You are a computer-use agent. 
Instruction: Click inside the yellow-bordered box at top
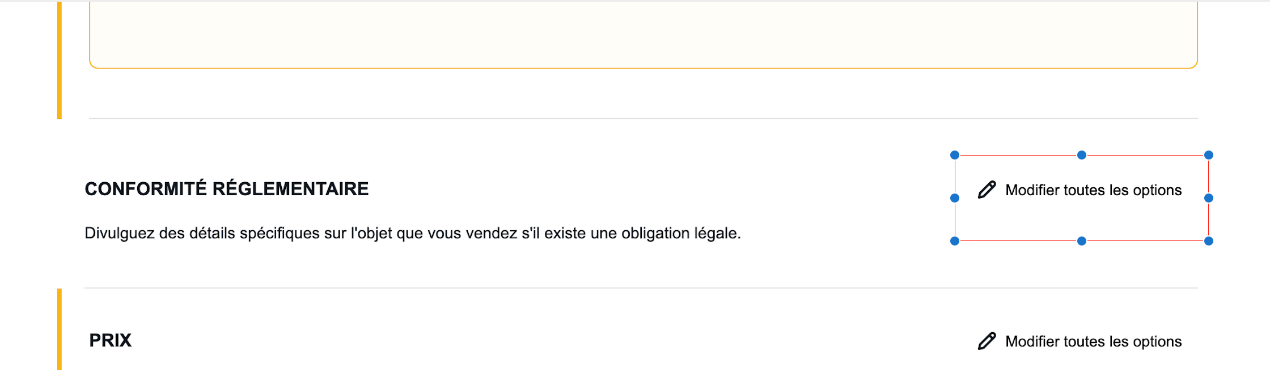pyautogui.click(x=643, y=34)
